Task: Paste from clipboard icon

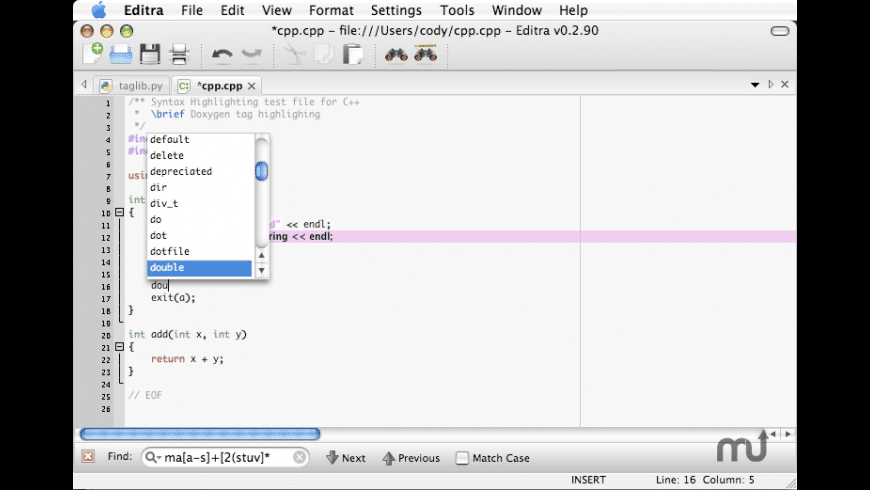Action: pos(353,54)
